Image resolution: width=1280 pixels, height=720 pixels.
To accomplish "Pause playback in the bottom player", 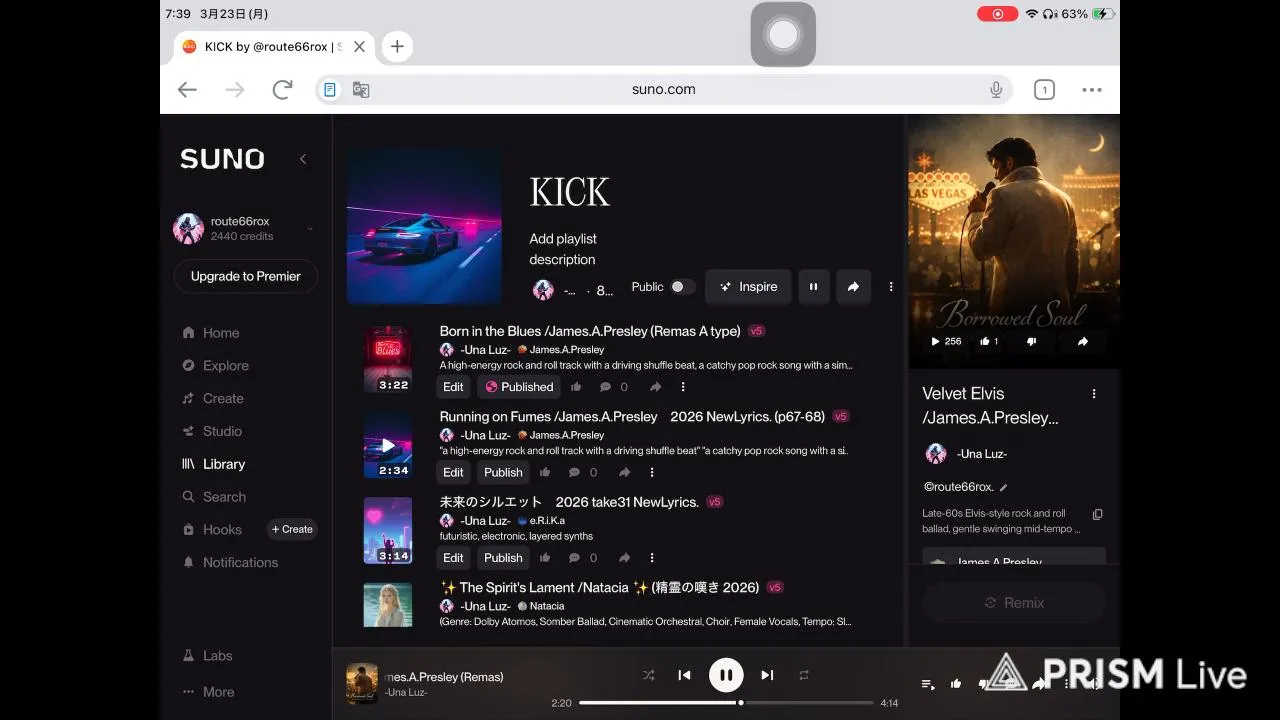I will (726, 675).
